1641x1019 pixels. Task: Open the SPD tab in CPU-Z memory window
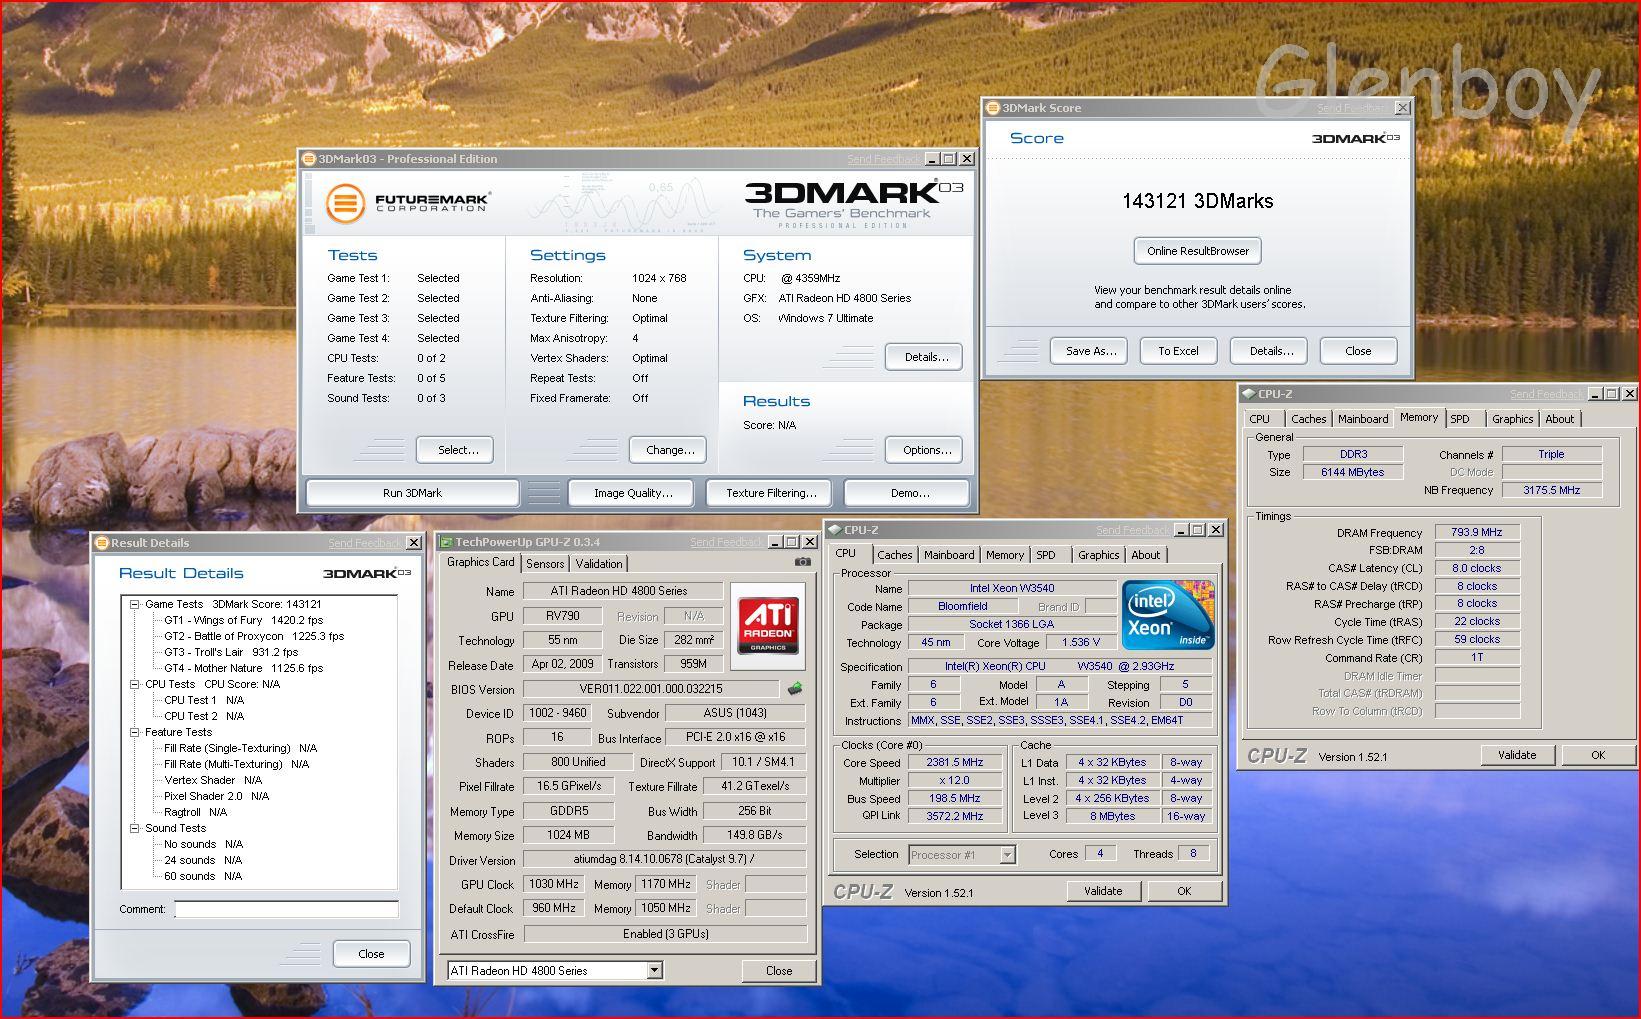point(1460,419)
